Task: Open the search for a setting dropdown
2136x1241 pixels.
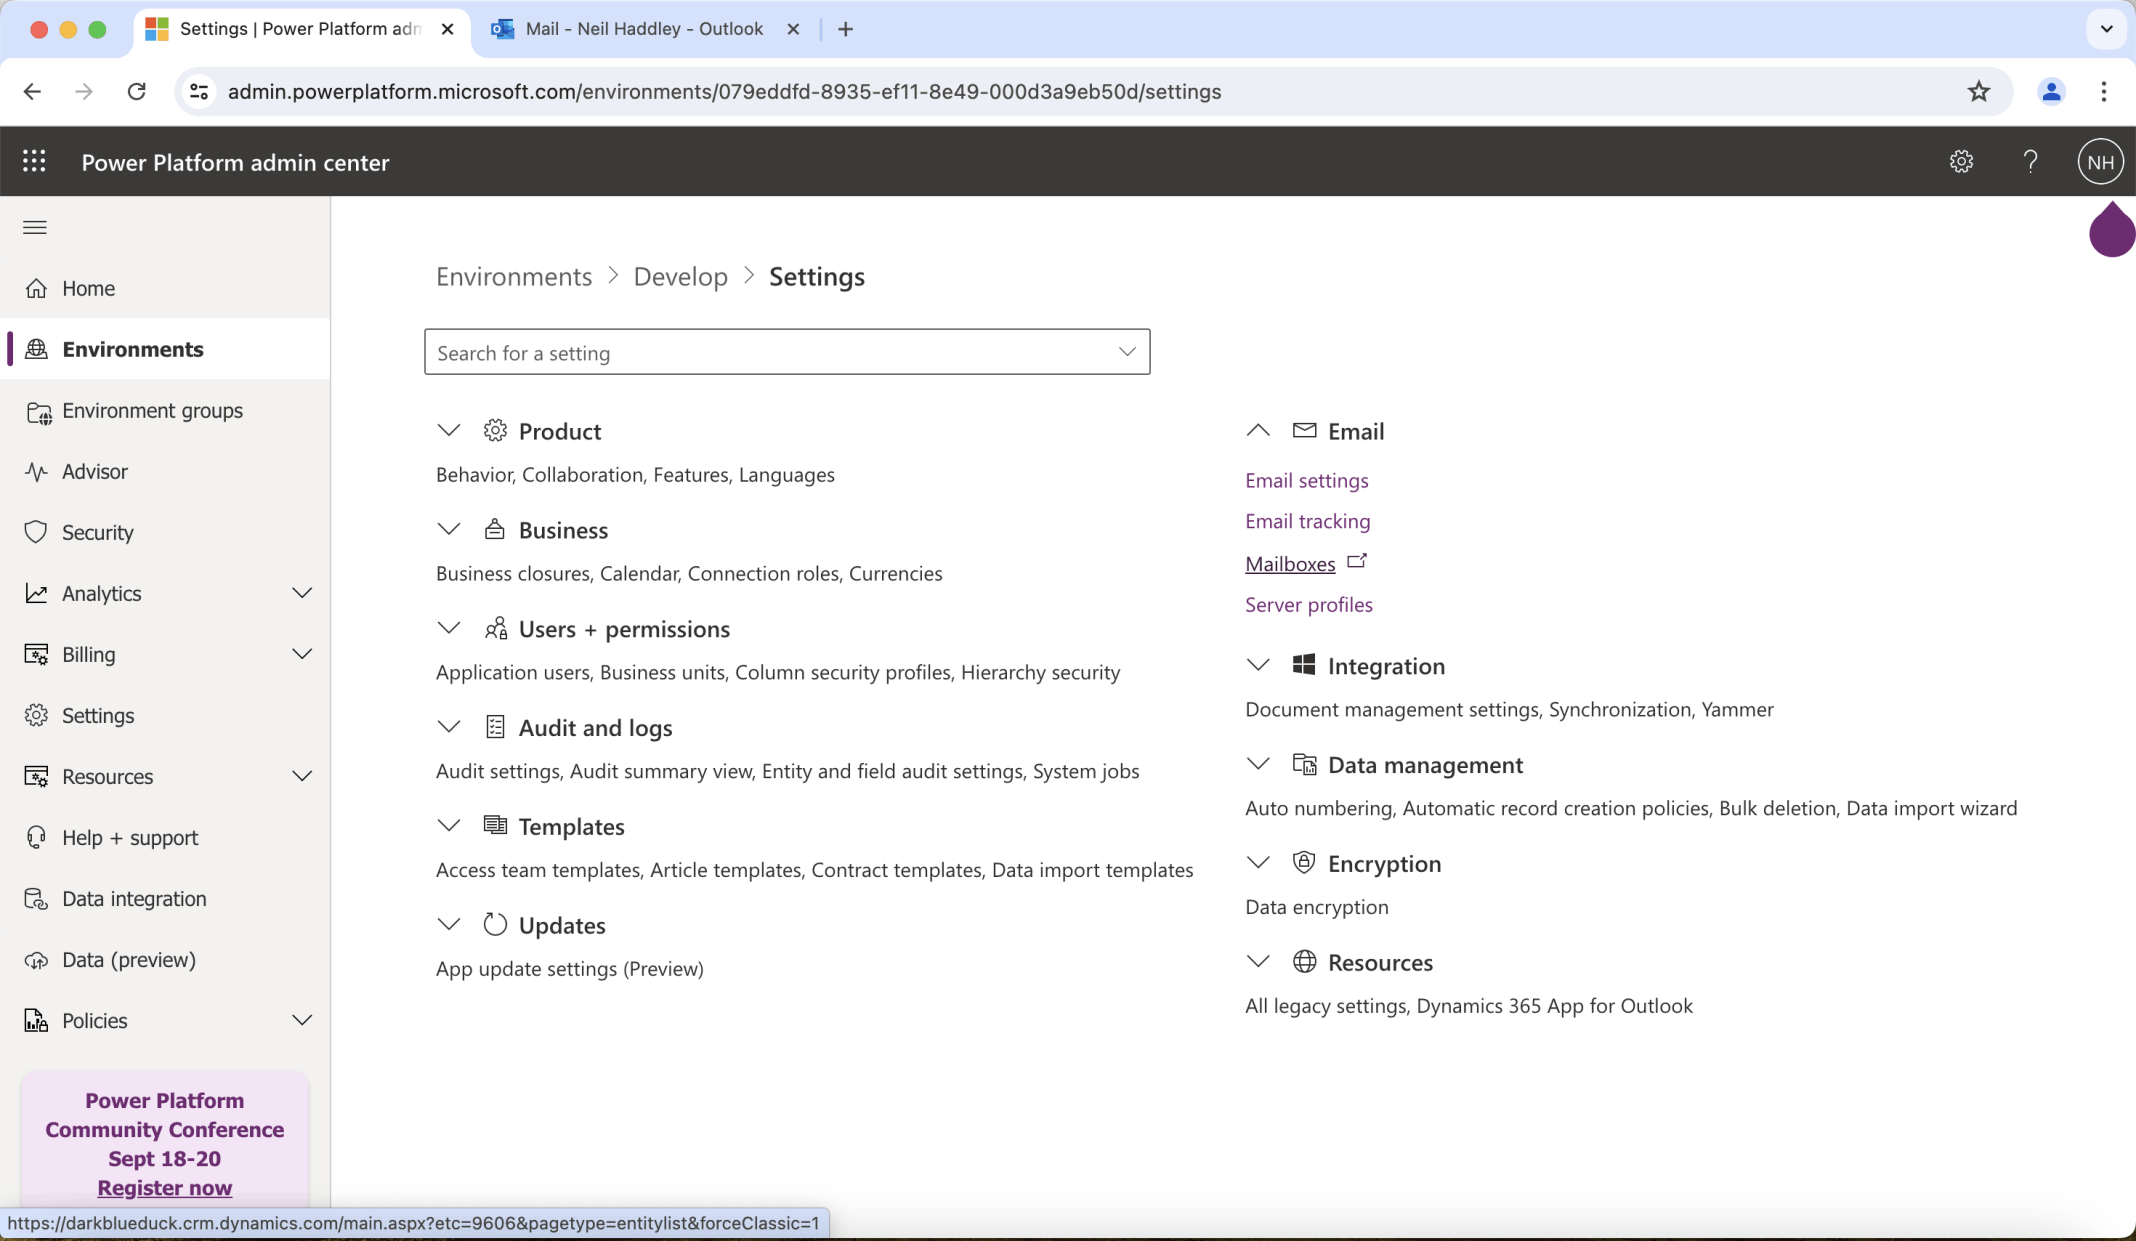Action: pos(1126,351)
